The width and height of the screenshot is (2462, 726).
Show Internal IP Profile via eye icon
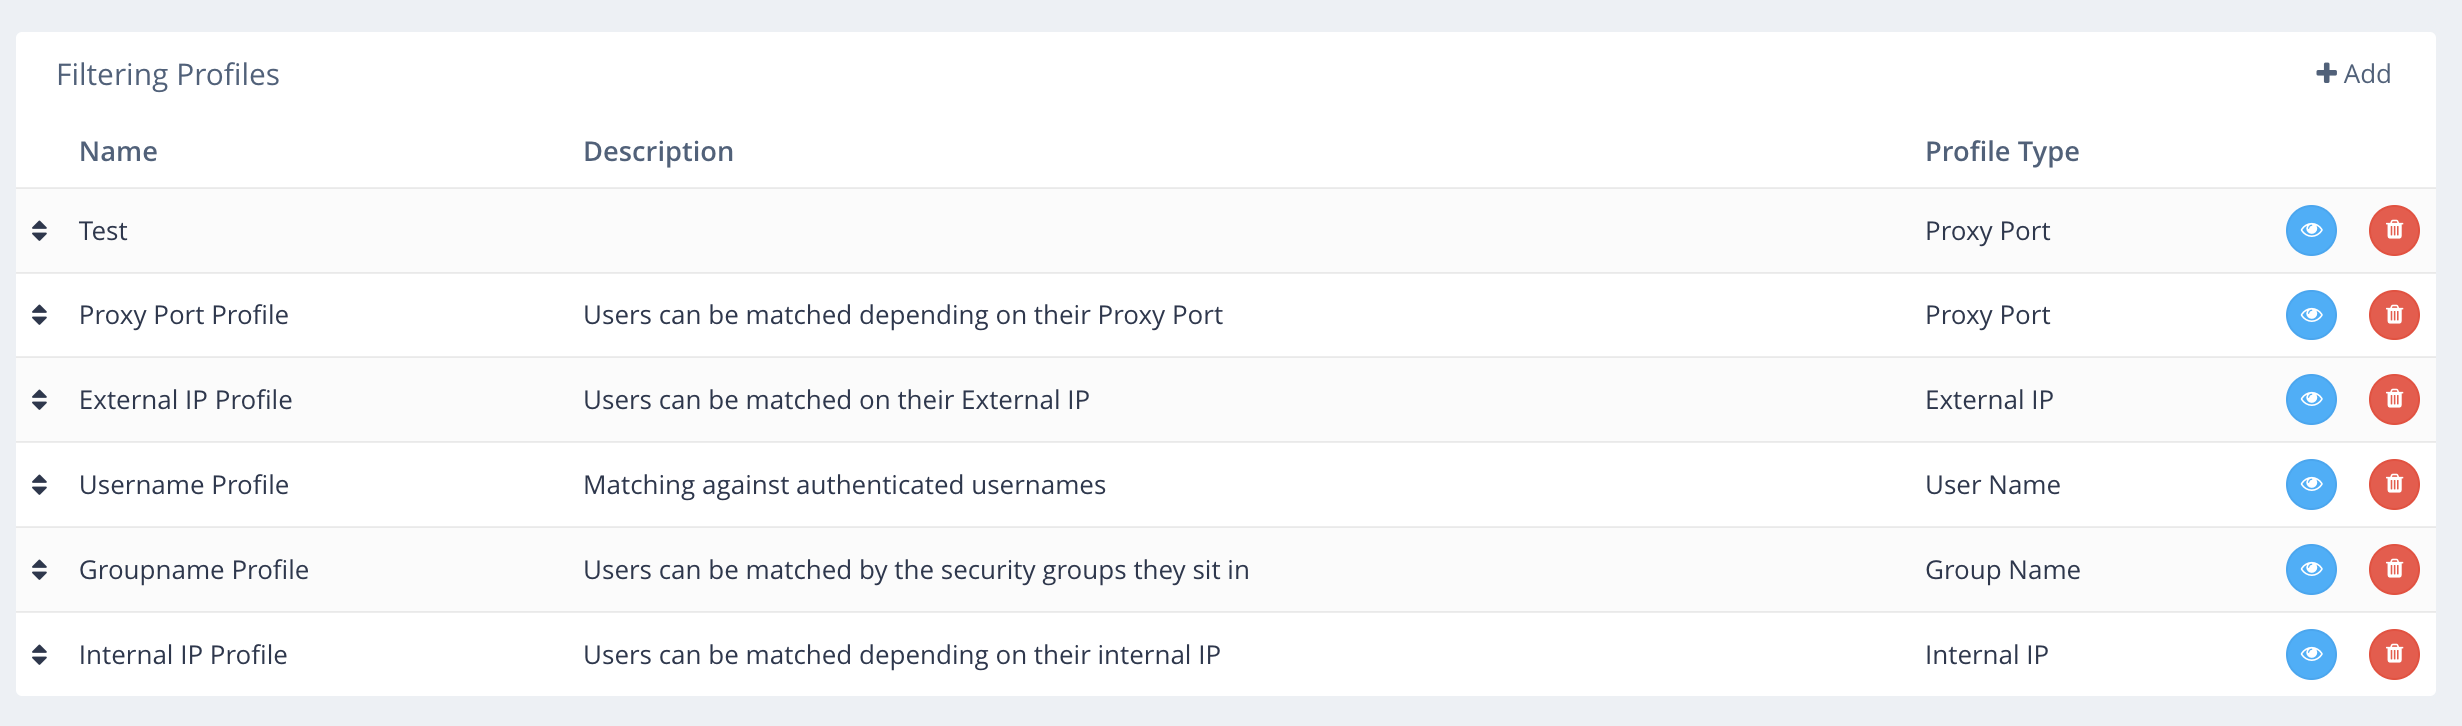click(x=2311, y=655)
